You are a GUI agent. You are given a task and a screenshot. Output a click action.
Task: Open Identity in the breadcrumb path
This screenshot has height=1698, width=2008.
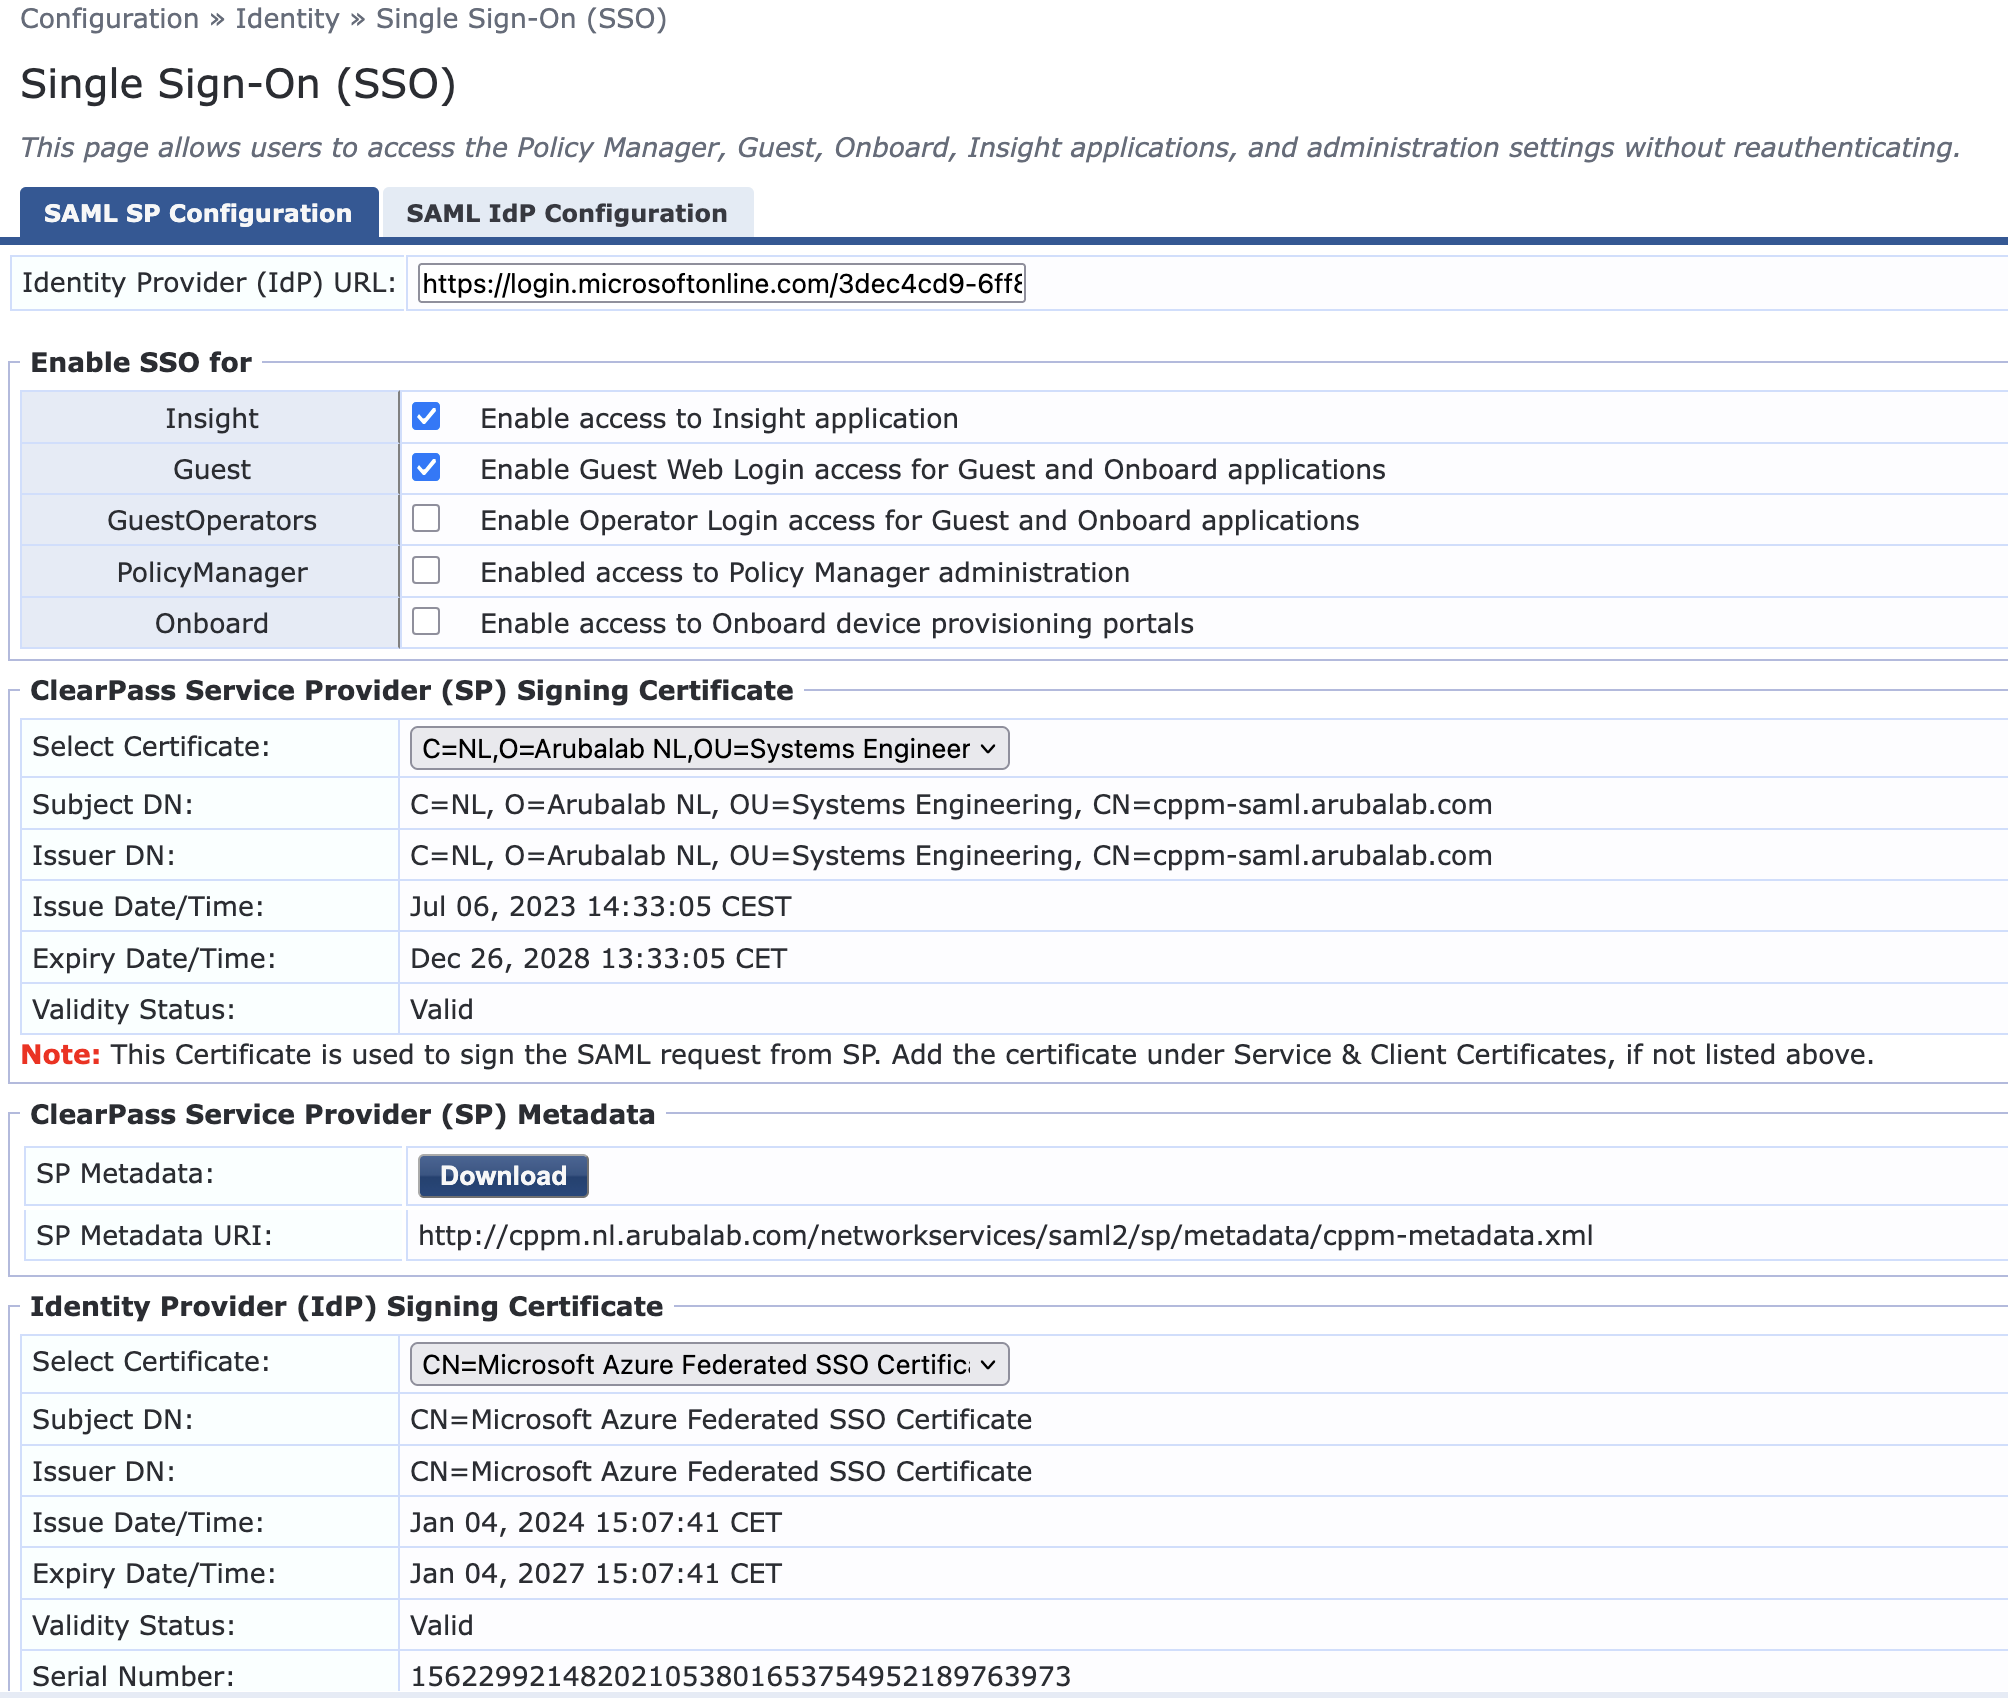click(287, 19)
